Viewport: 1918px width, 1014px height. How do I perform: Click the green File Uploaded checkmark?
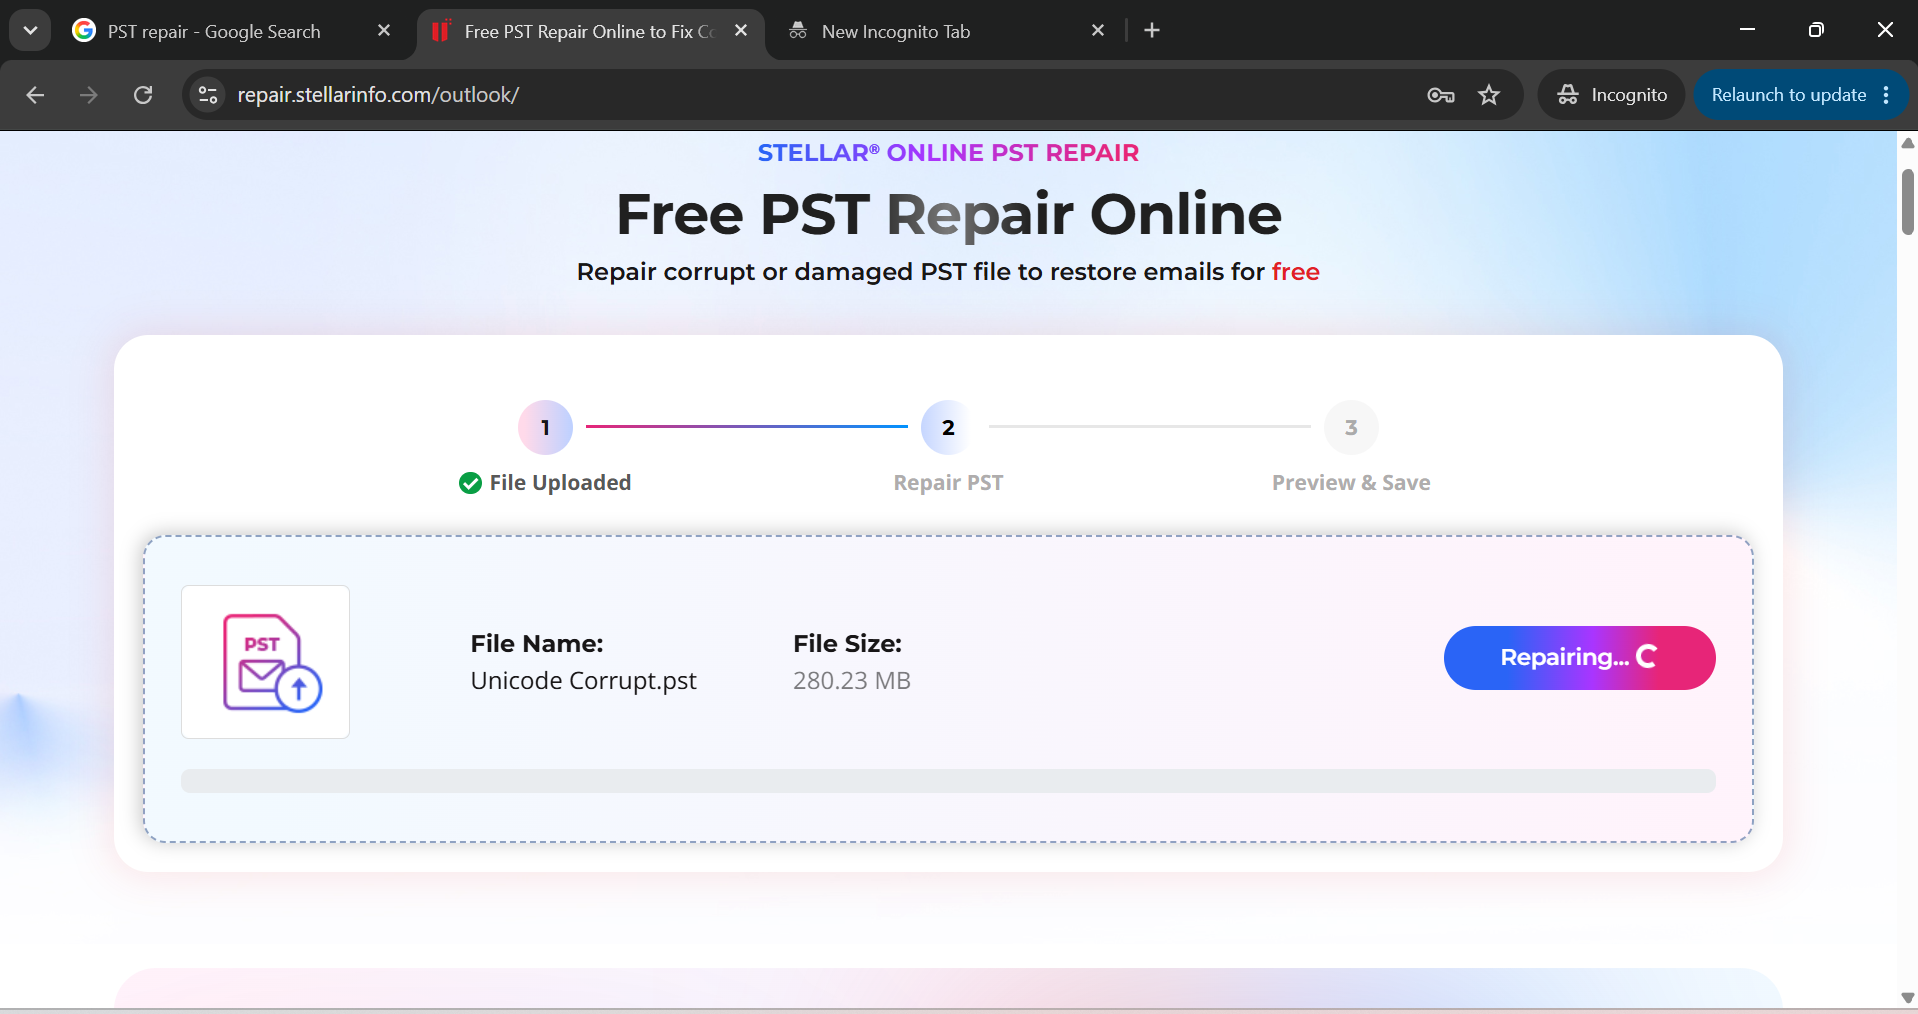click(470, 483)
